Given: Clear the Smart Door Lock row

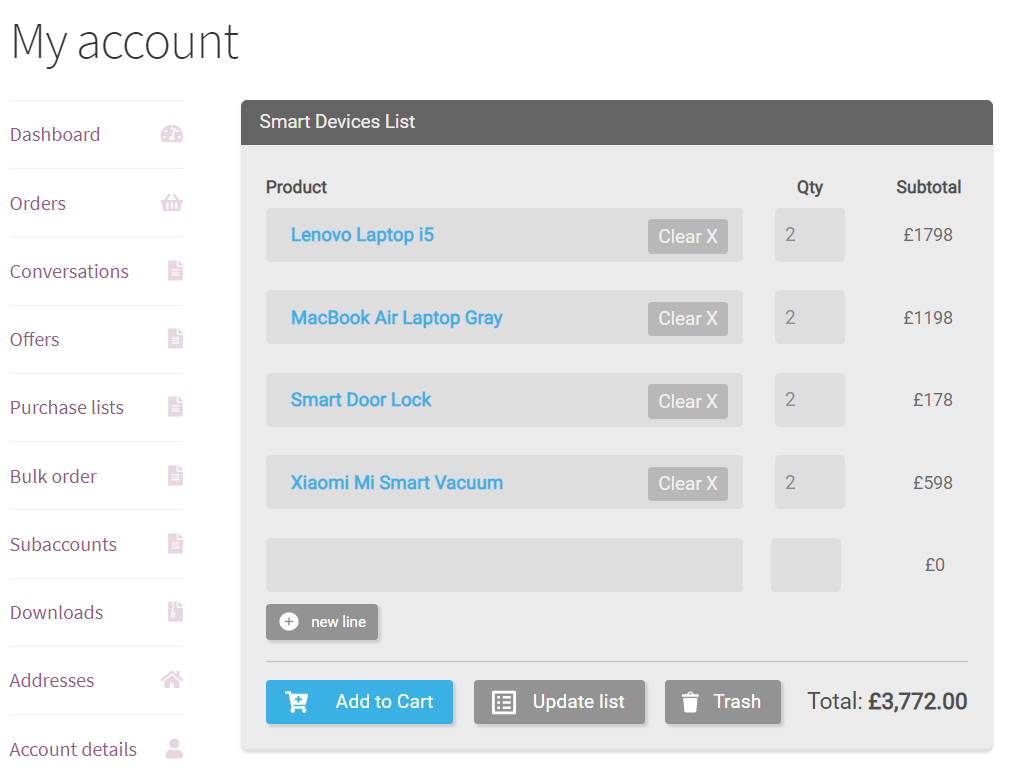Looking at the screenshot, I should pos(688,401).
